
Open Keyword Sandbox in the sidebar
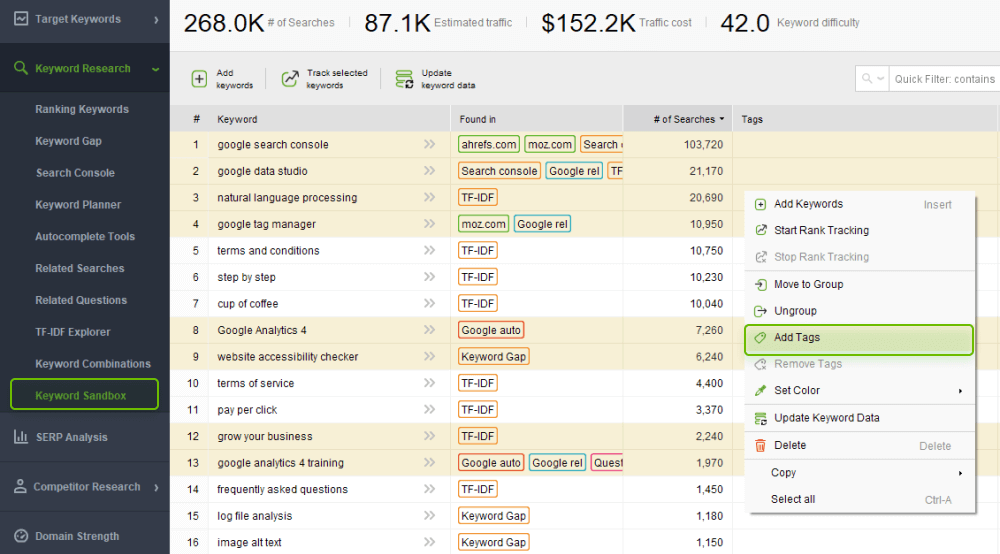point(81,395)
